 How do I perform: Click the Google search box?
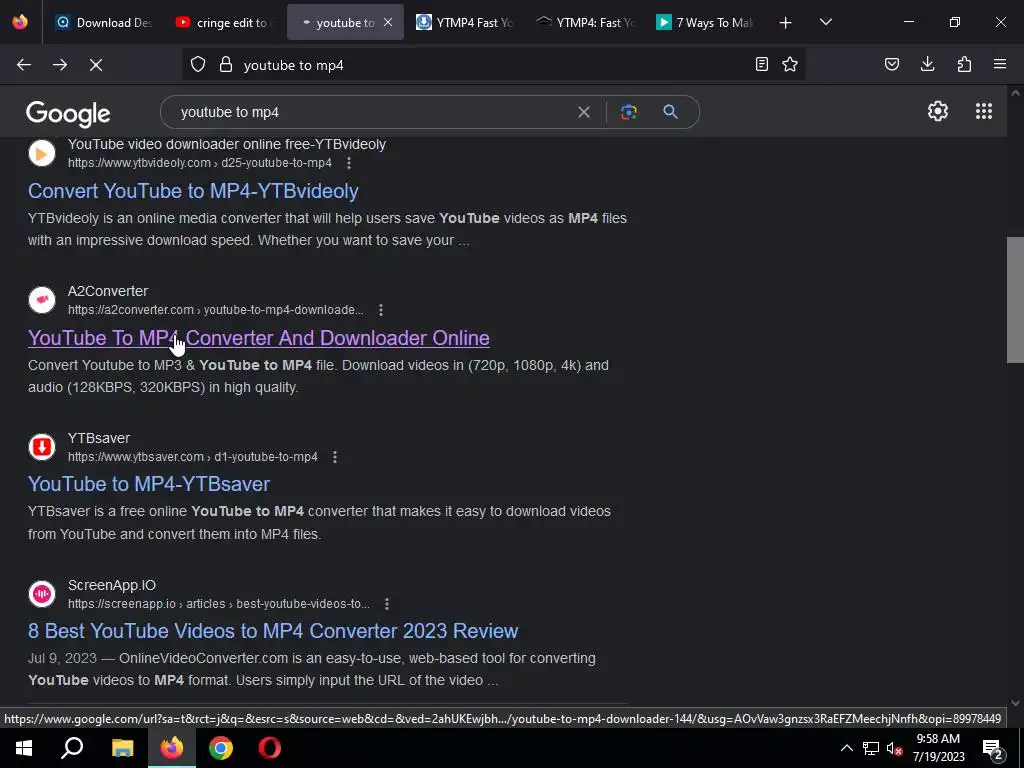430,112
